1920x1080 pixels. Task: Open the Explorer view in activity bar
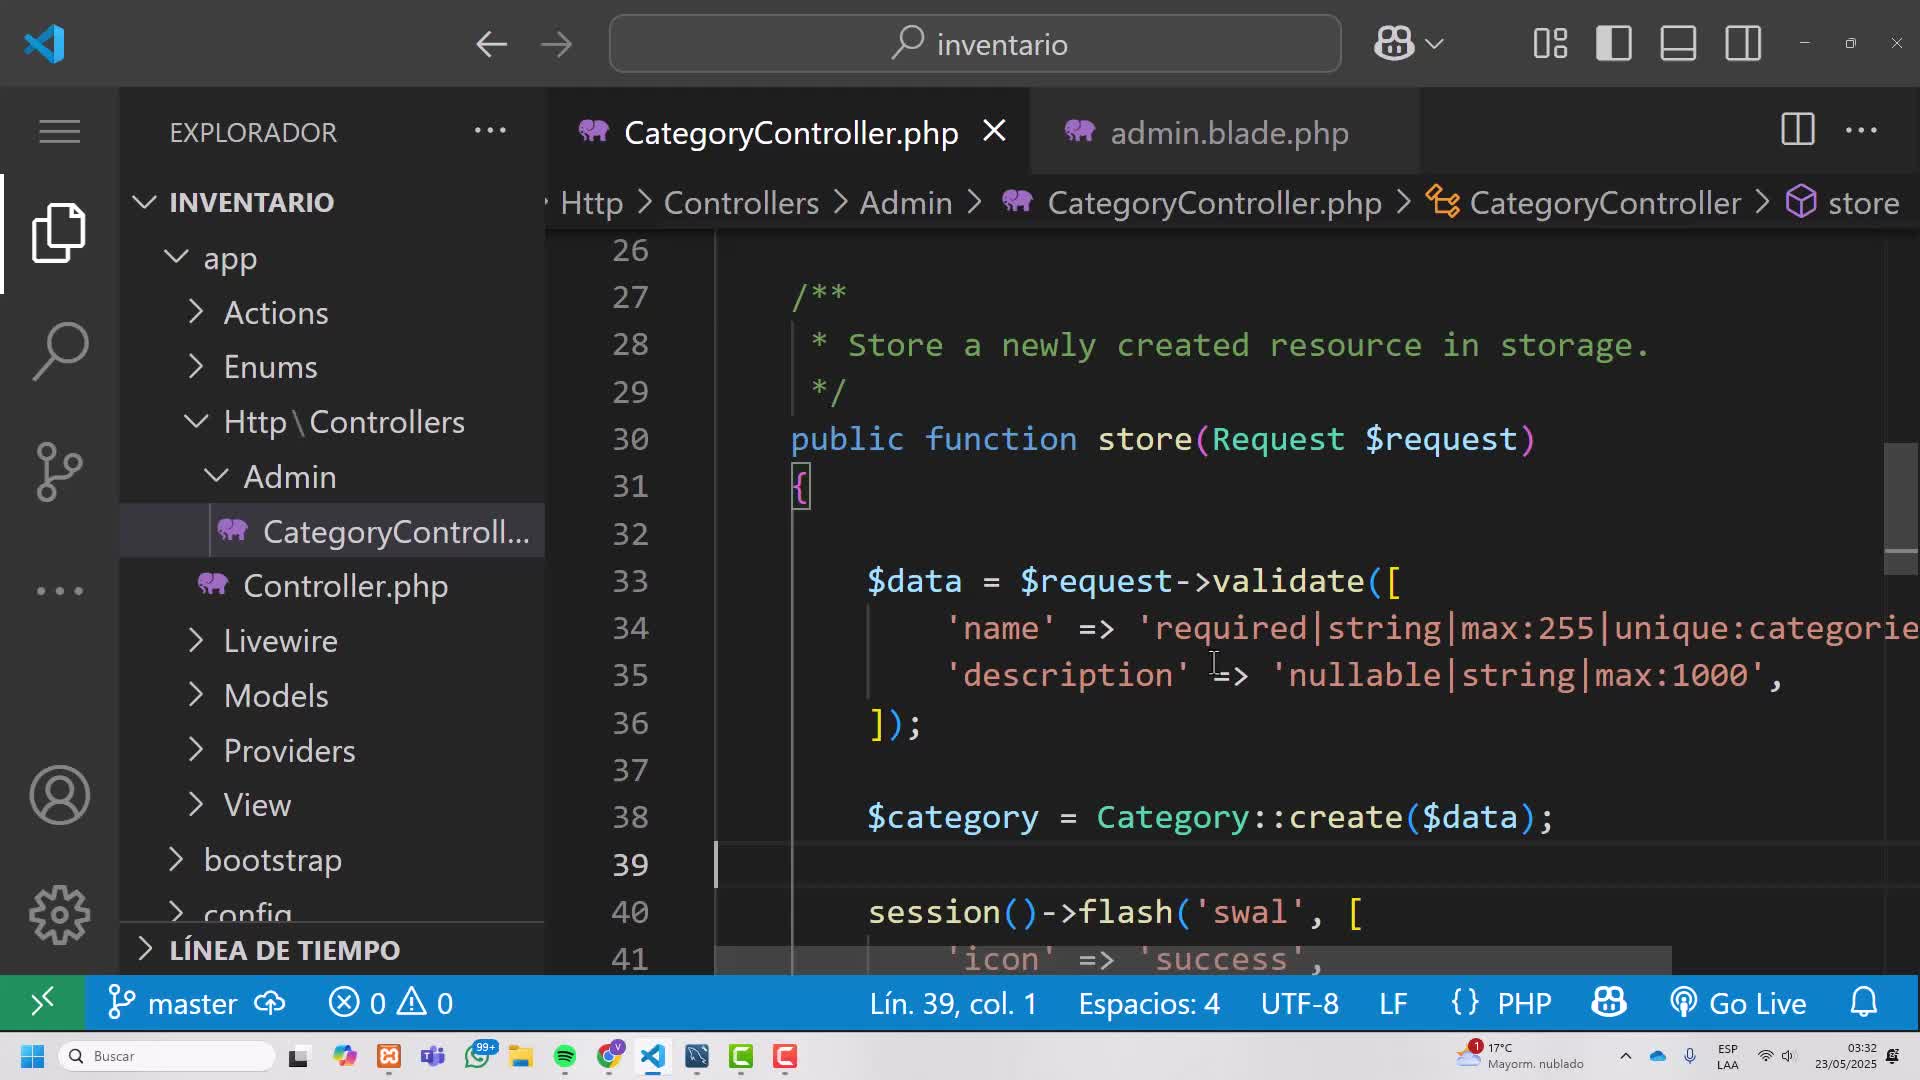point(59,233)
